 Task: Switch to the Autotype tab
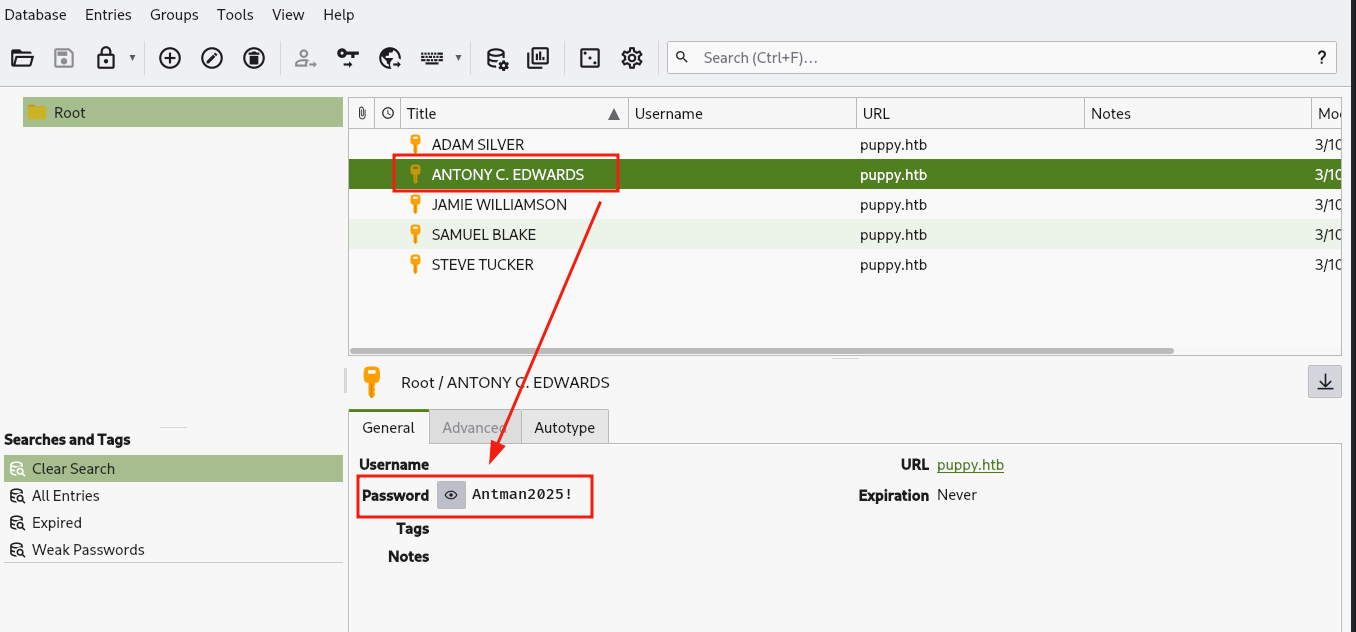point(564,428)
